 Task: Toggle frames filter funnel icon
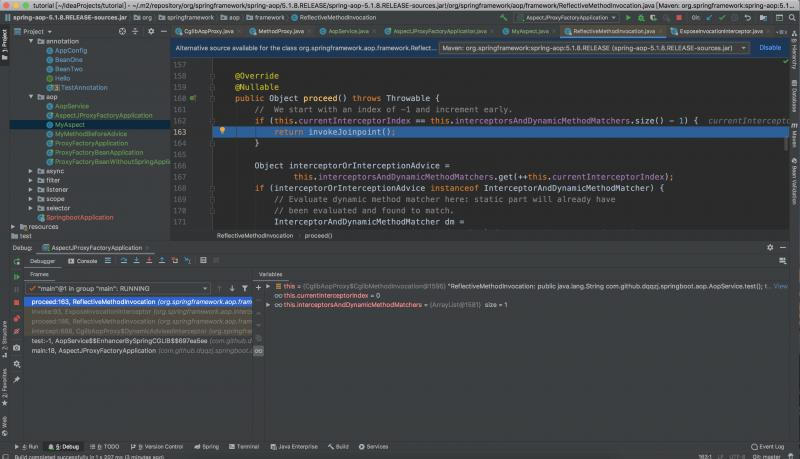coord(245,289)
